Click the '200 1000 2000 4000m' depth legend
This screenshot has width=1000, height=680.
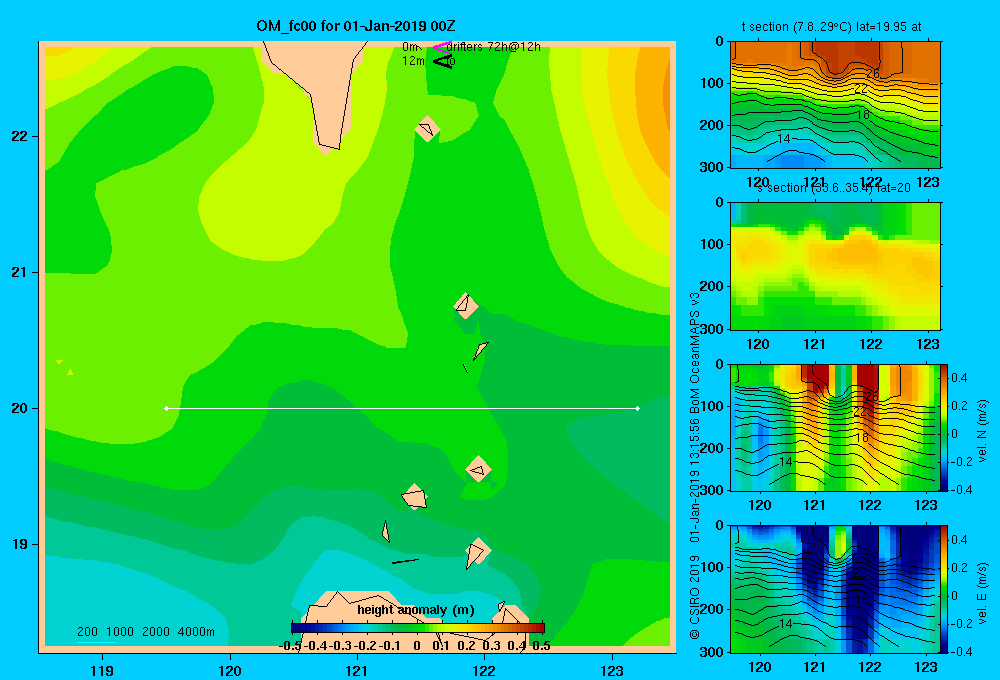click(145, 632)
